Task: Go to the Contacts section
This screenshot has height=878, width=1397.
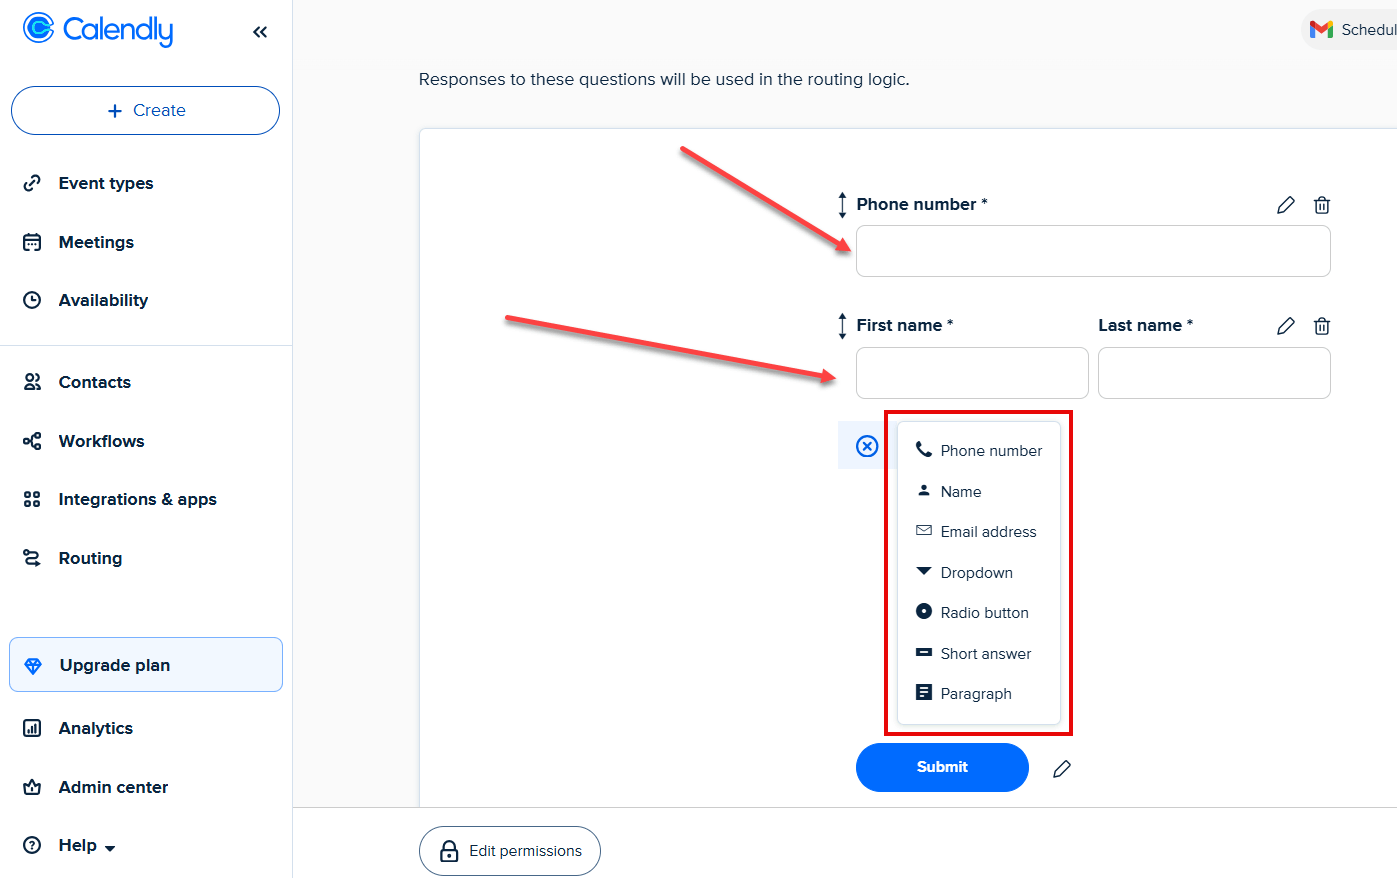Action: 94,382
